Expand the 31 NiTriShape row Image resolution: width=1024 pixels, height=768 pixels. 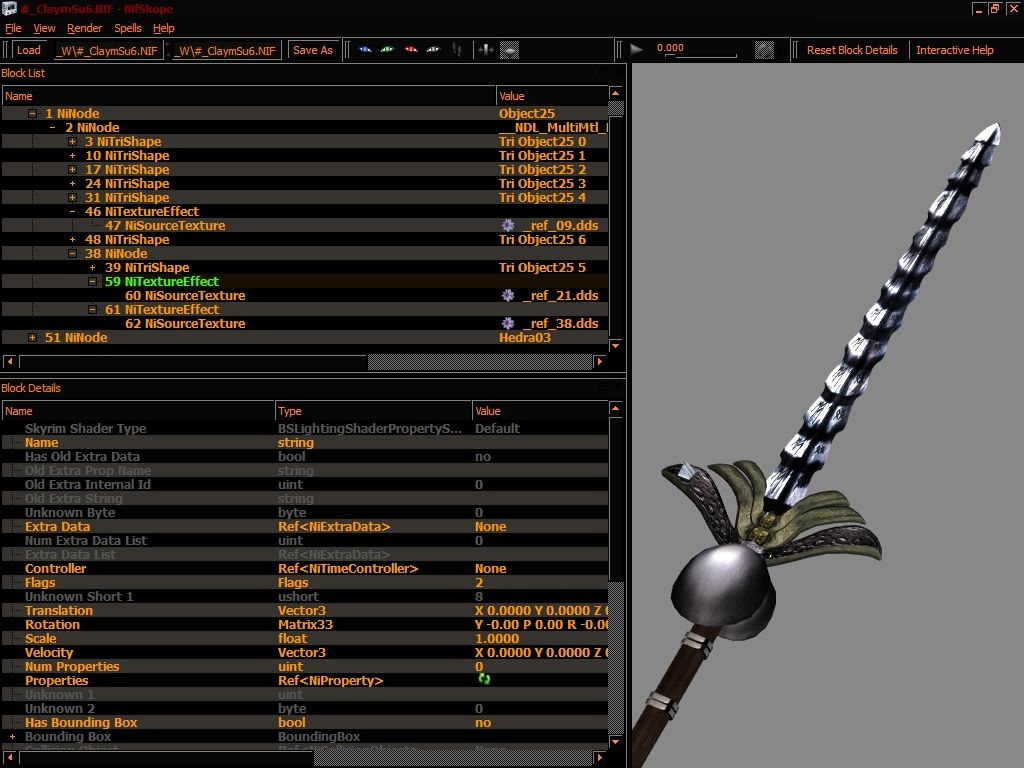tap(72, 198)
